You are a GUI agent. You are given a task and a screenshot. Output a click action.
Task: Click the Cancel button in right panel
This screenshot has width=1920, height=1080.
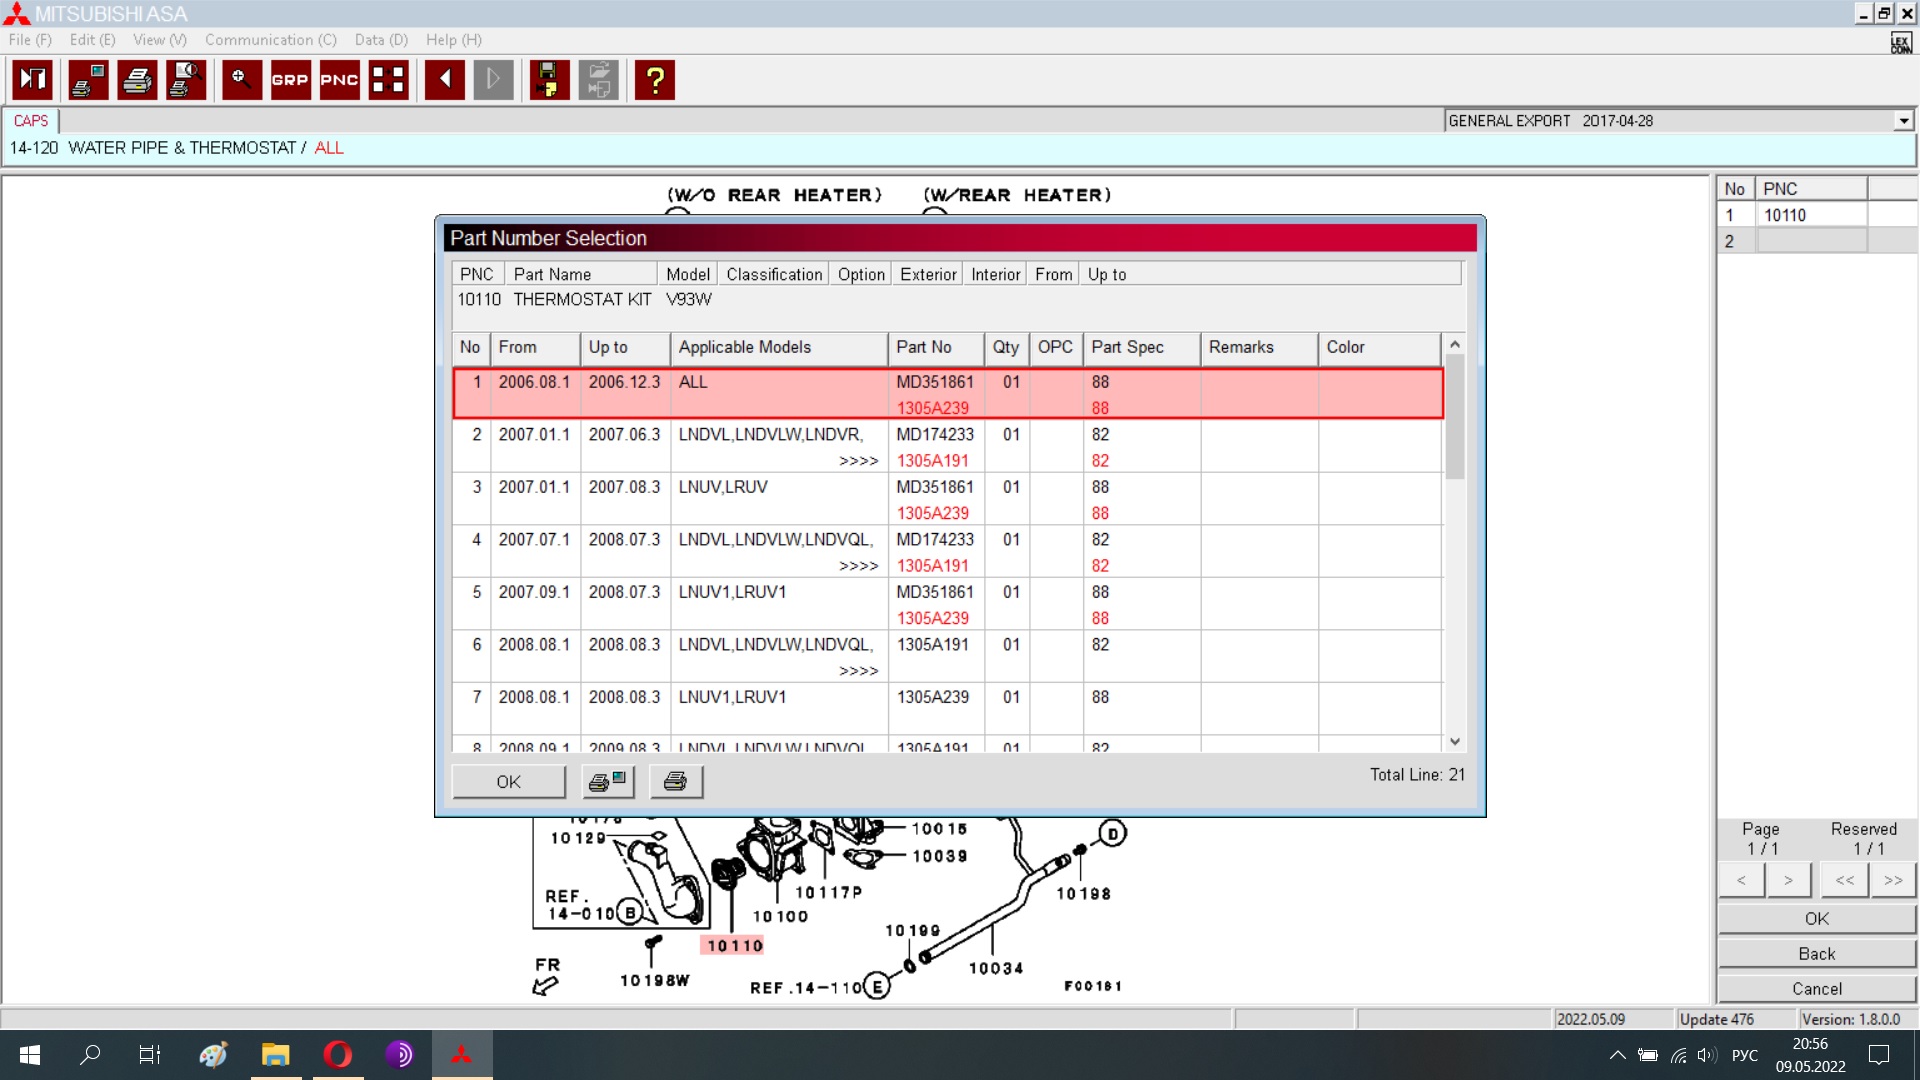[1816, 989]
